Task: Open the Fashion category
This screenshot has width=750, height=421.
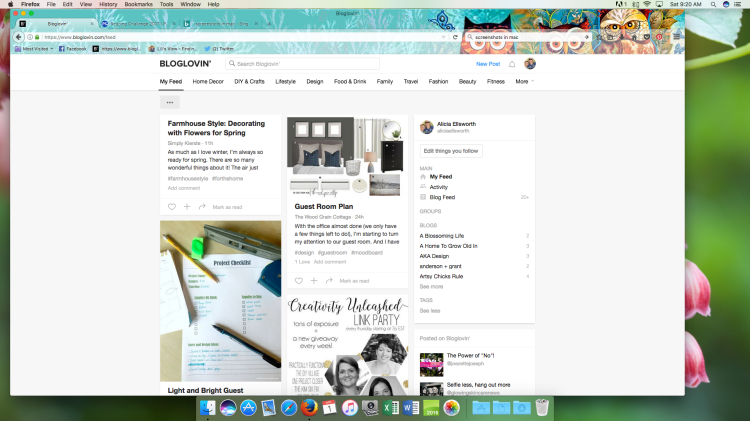Action: point(438,82)
